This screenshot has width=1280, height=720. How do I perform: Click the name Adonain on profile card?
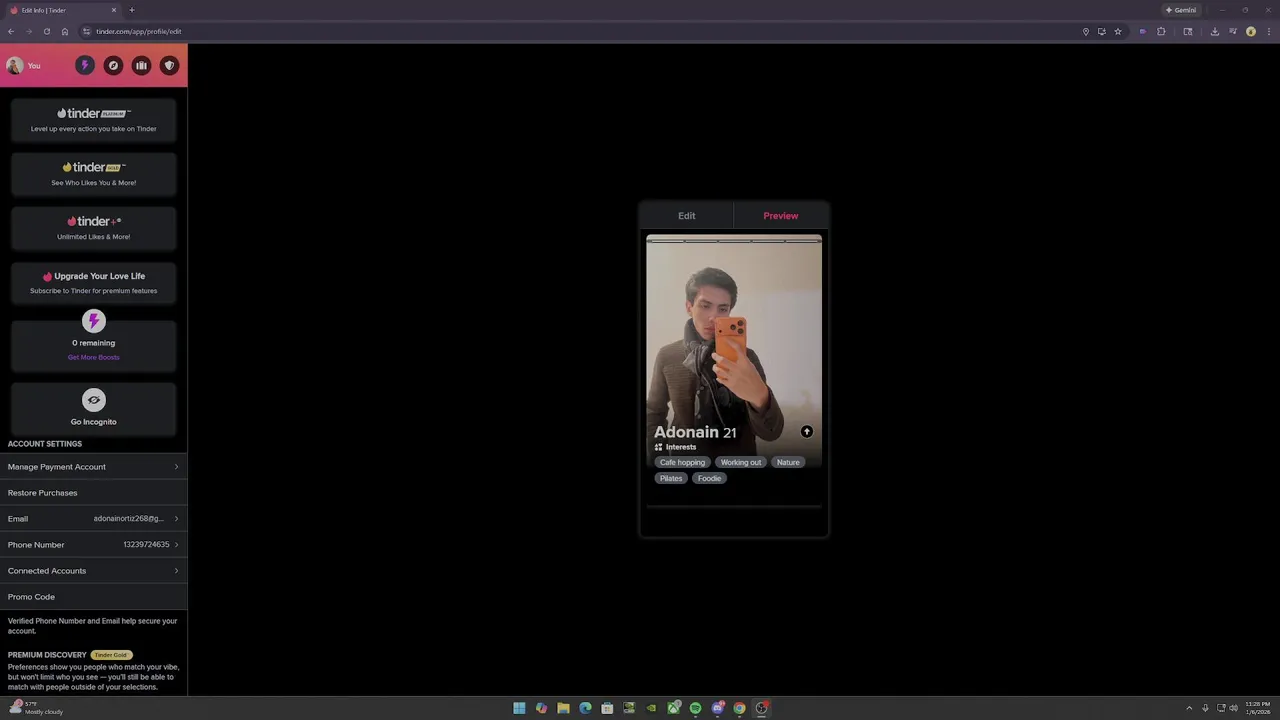click(x=687, y=432)
